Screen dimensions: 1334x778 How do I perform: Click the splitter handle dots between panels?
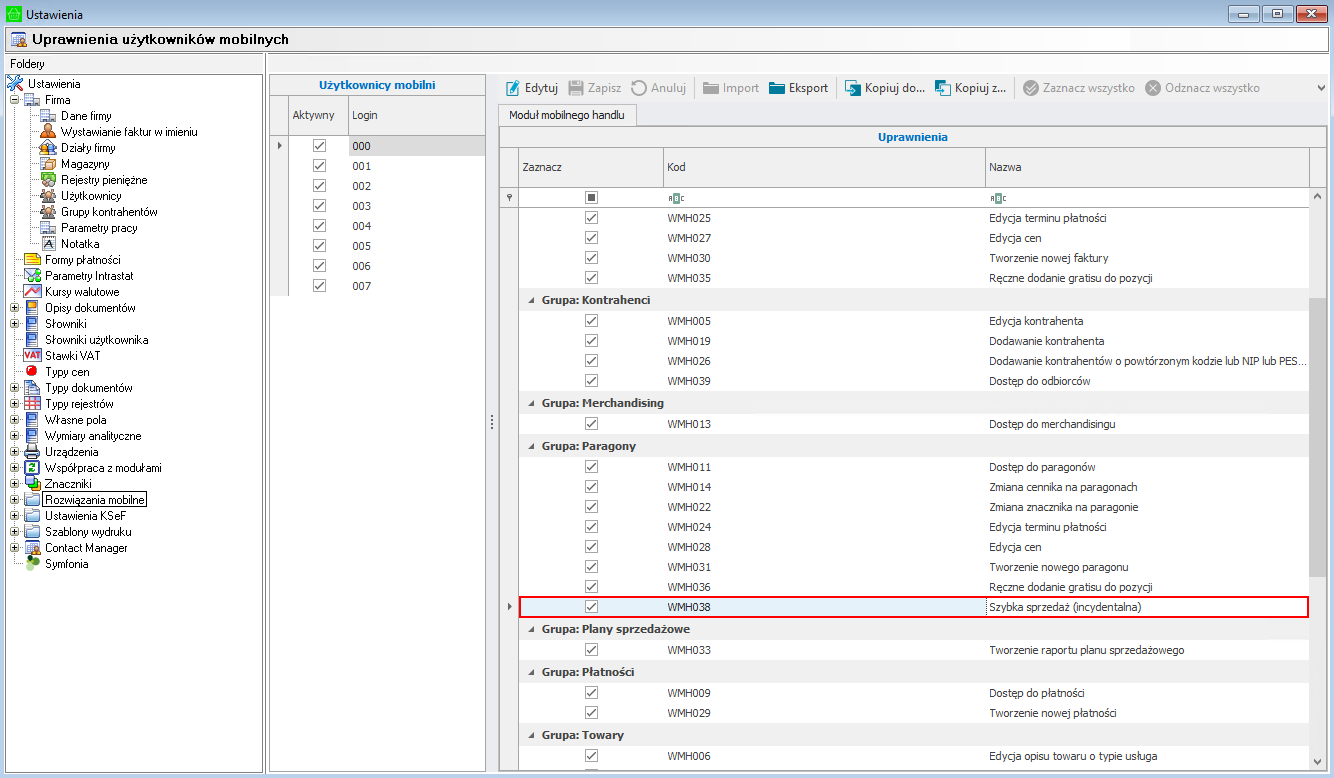[x=492, y=423]
